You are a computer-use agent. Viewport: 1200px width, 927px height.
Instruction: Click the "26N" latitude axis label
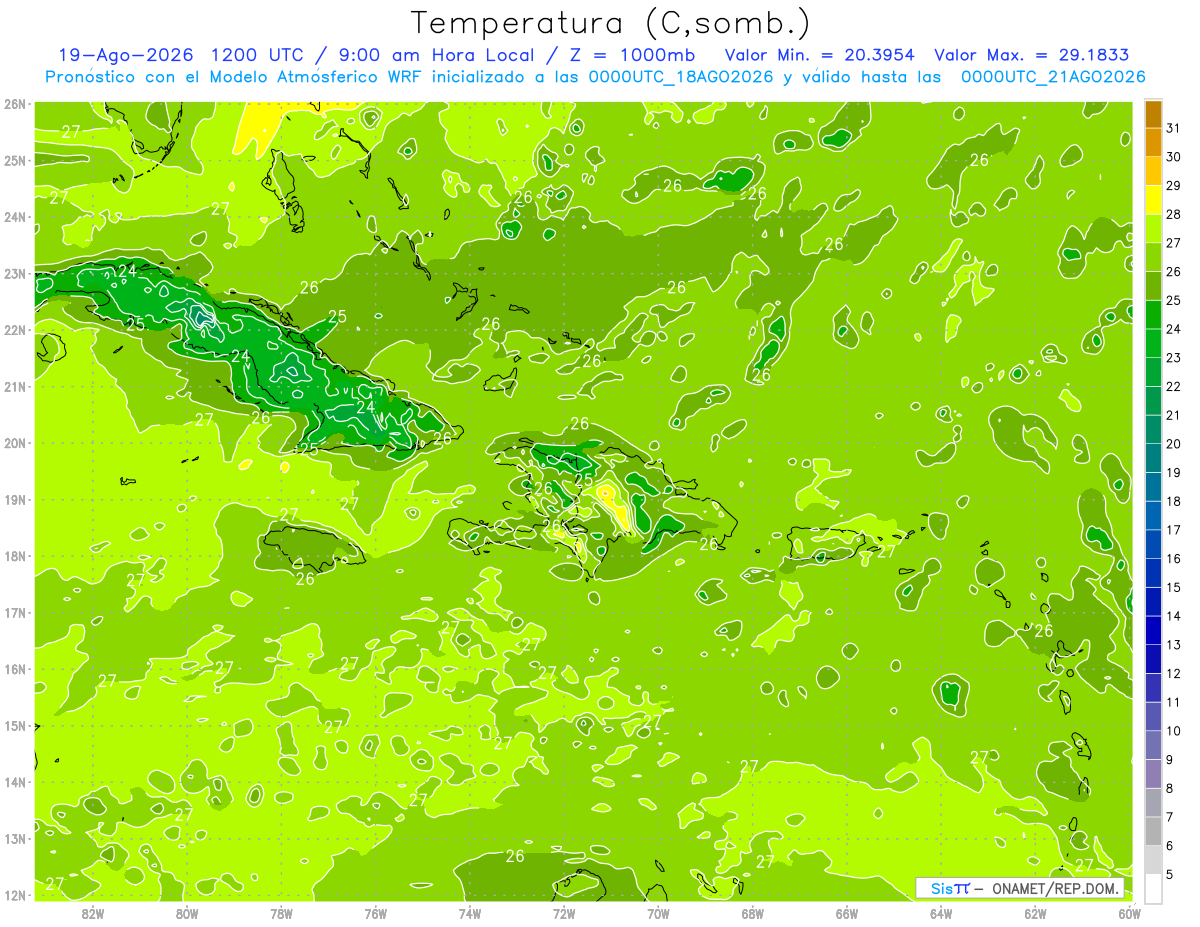point(15,104)
